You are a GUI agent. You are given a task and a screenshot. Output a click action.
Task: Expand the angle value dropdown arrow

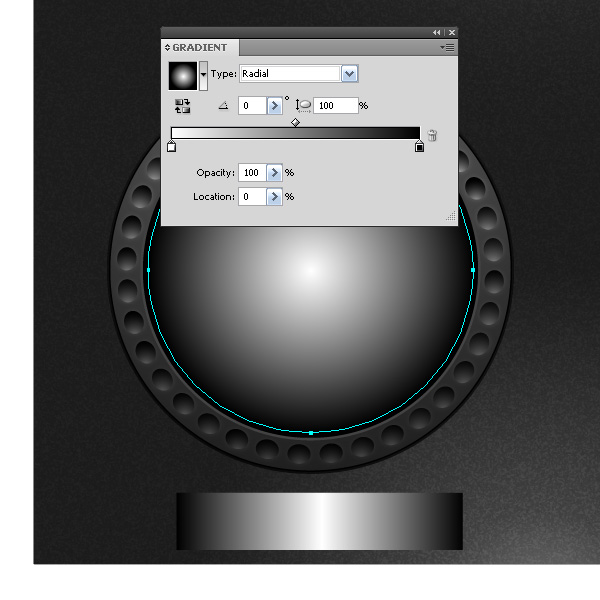(x=274, y=106)
